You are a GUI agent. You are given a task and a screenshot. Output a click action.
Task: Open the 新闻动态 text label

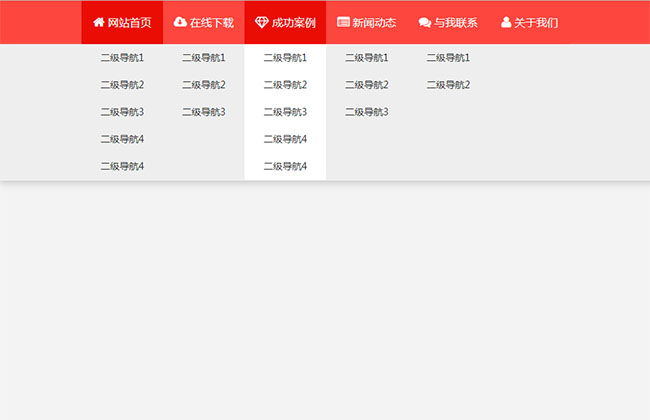tap(374, 22)
